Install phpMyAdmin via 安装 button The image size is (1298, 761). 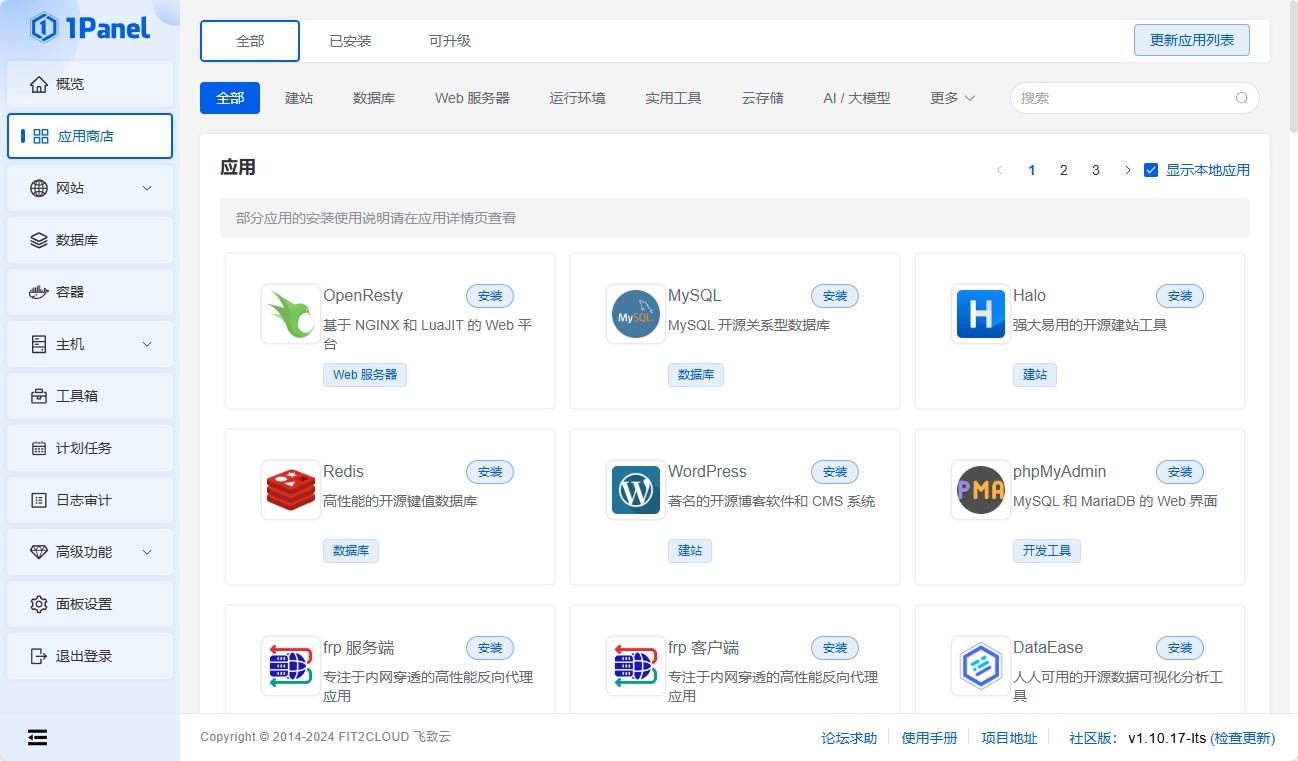[x=1180, y=472]
